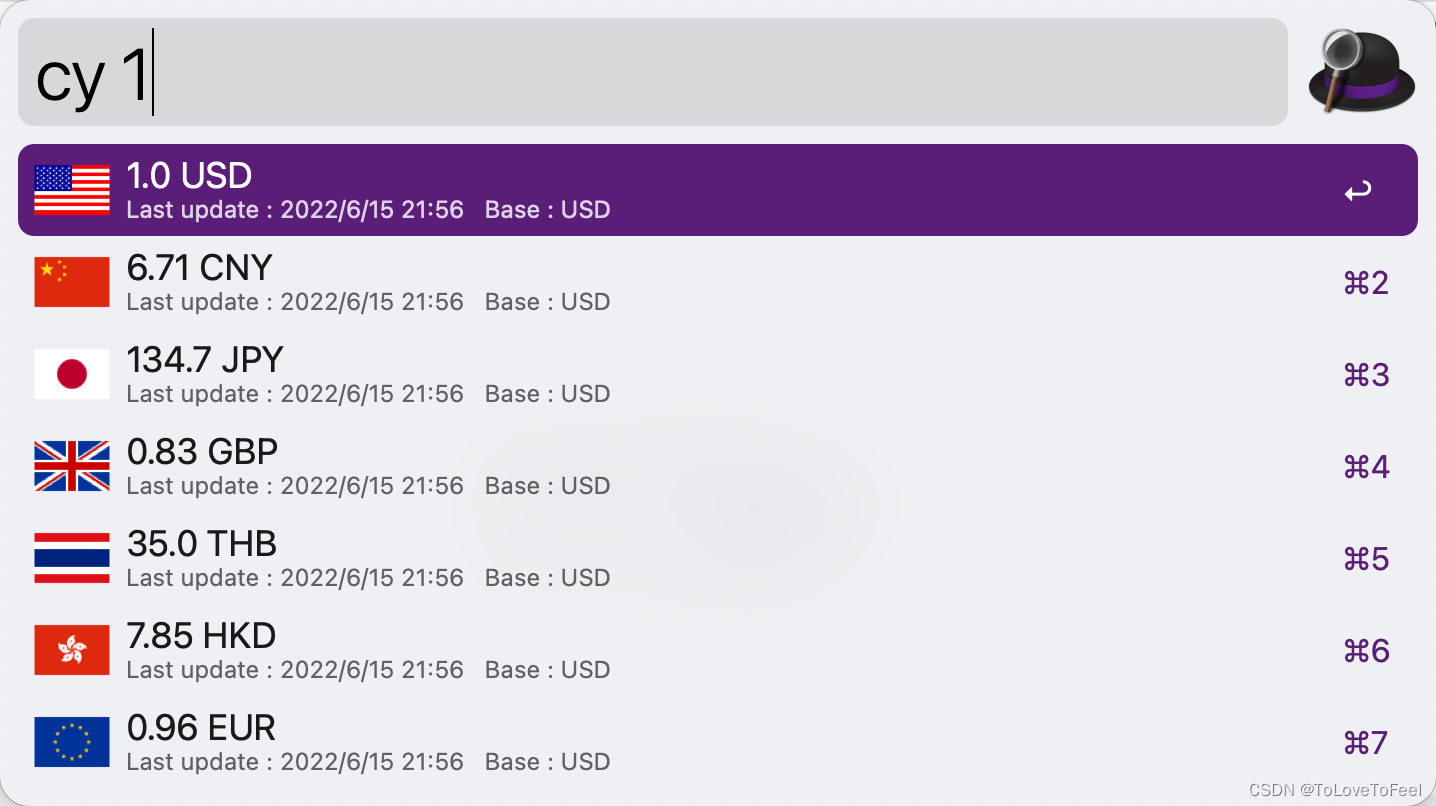Click the ⌘7 shortcut label
The height and width of the screenshot is (806, 1436).
tap(1366, 743)
